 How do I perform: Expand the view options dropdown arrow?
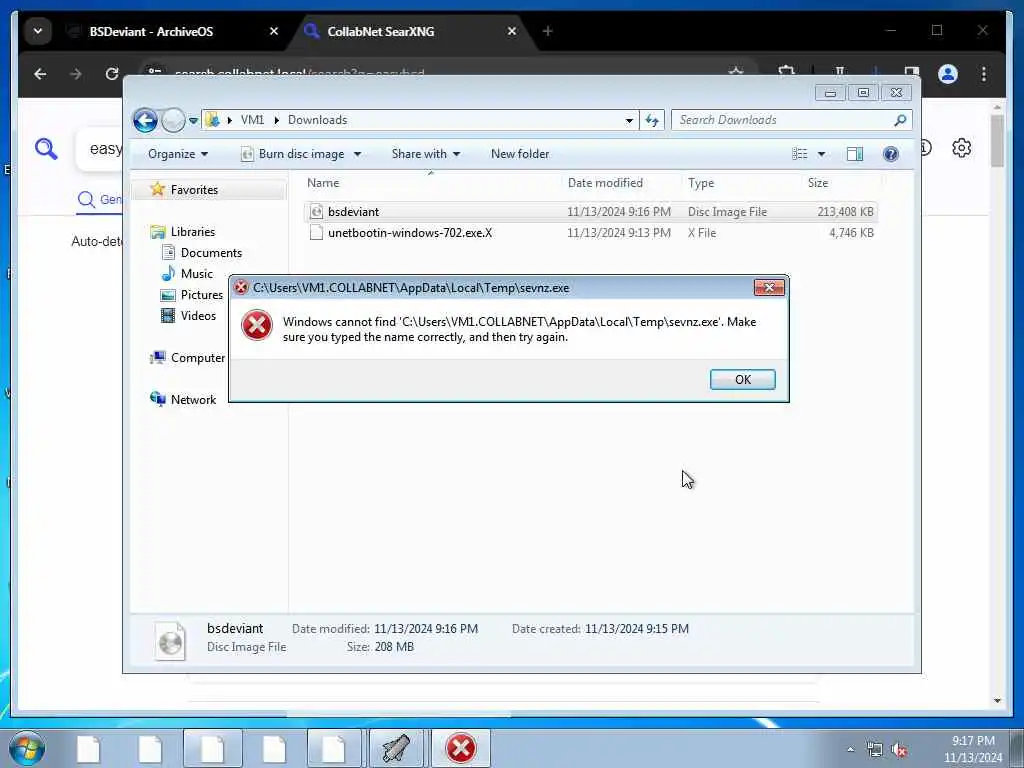coord(821,154)
